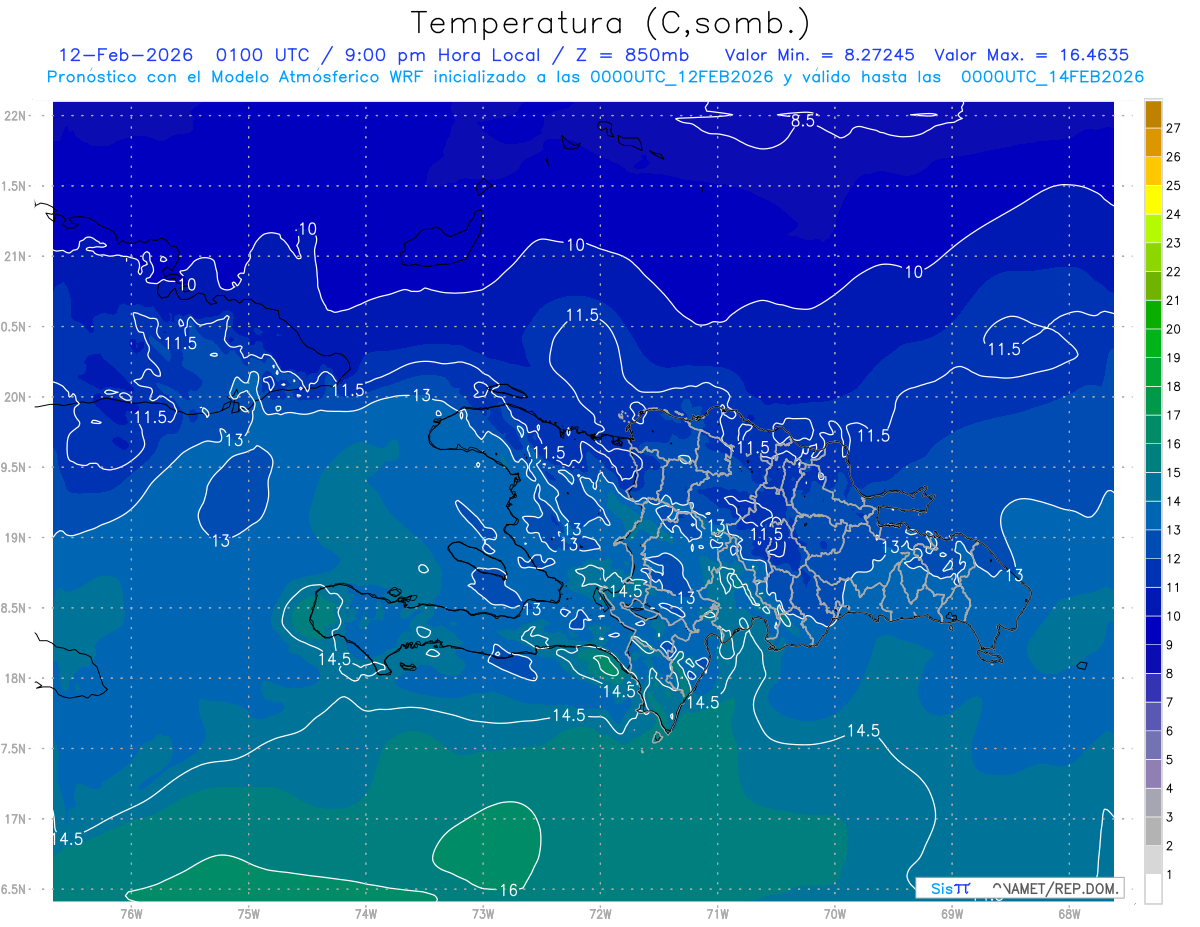Click the '71W' longitude axis label
Screen dimensions: 1200x927
click(x=717, y=913)
